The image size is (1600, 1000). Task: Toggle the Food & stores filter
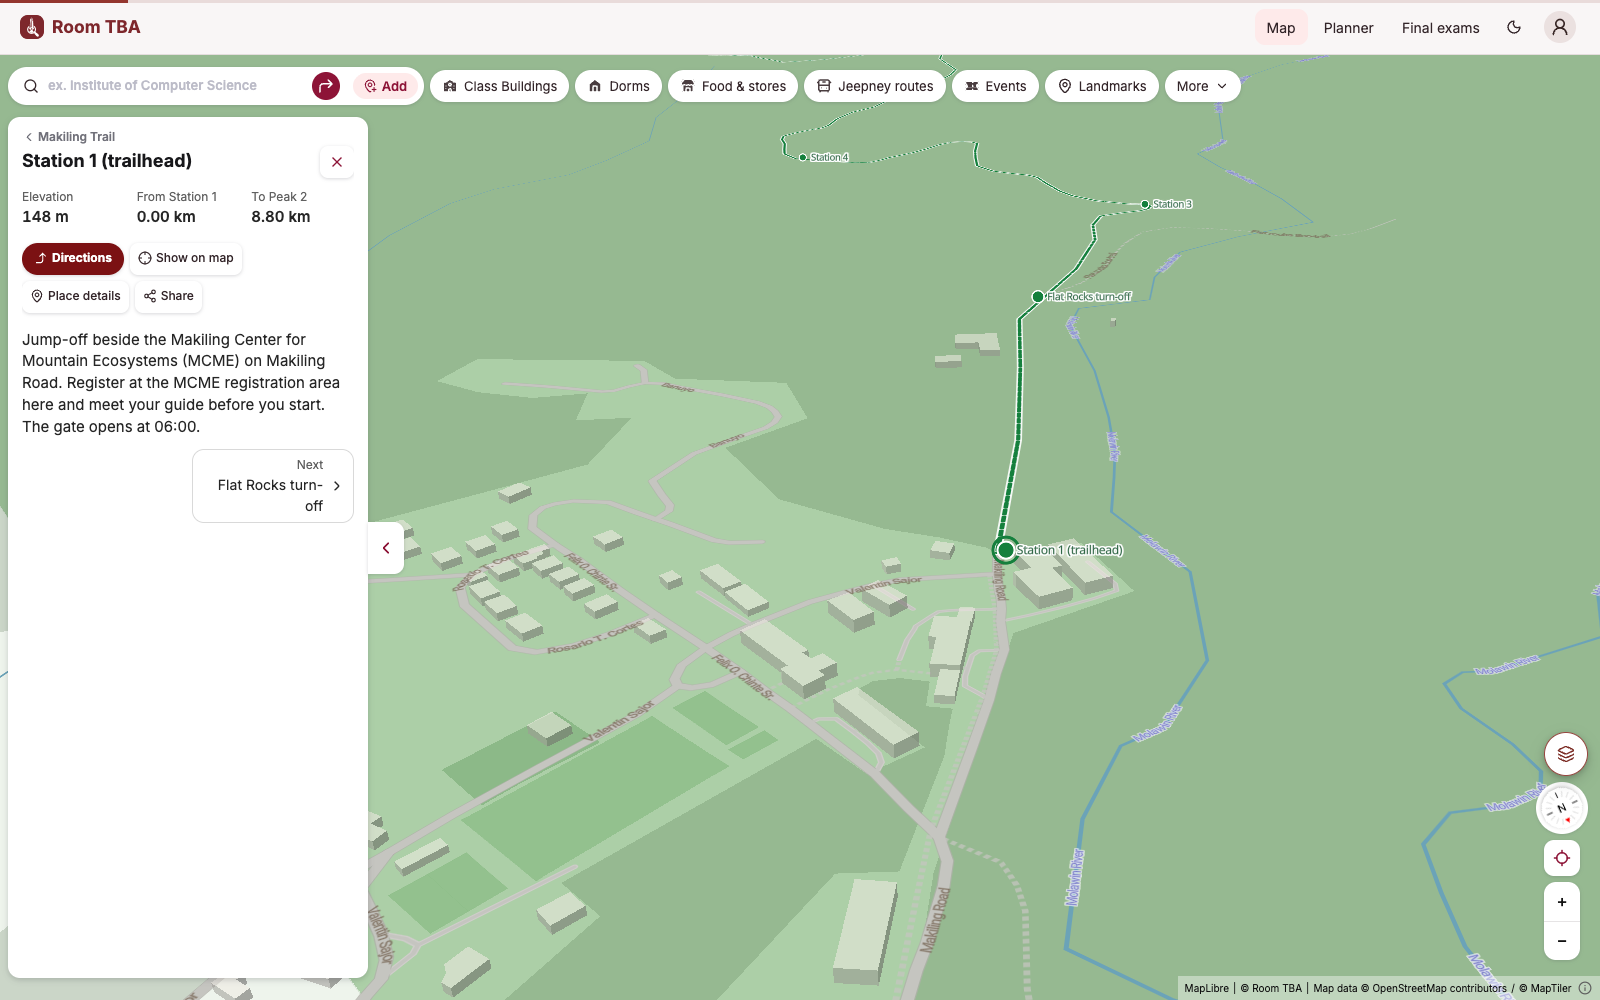[x=733, y=86]
